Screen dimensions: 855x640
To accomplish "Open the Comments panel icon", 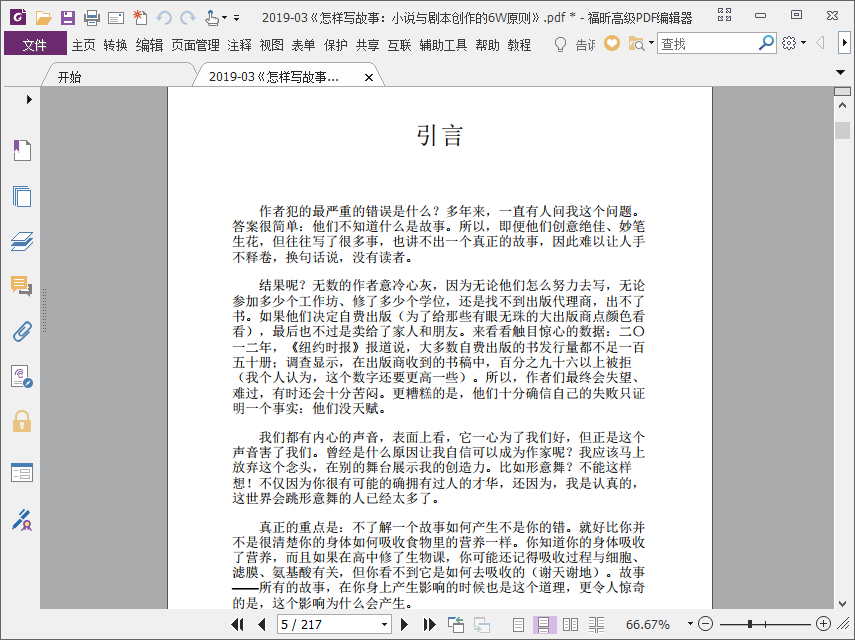I will pyautogui.click(x=22, y=286).
